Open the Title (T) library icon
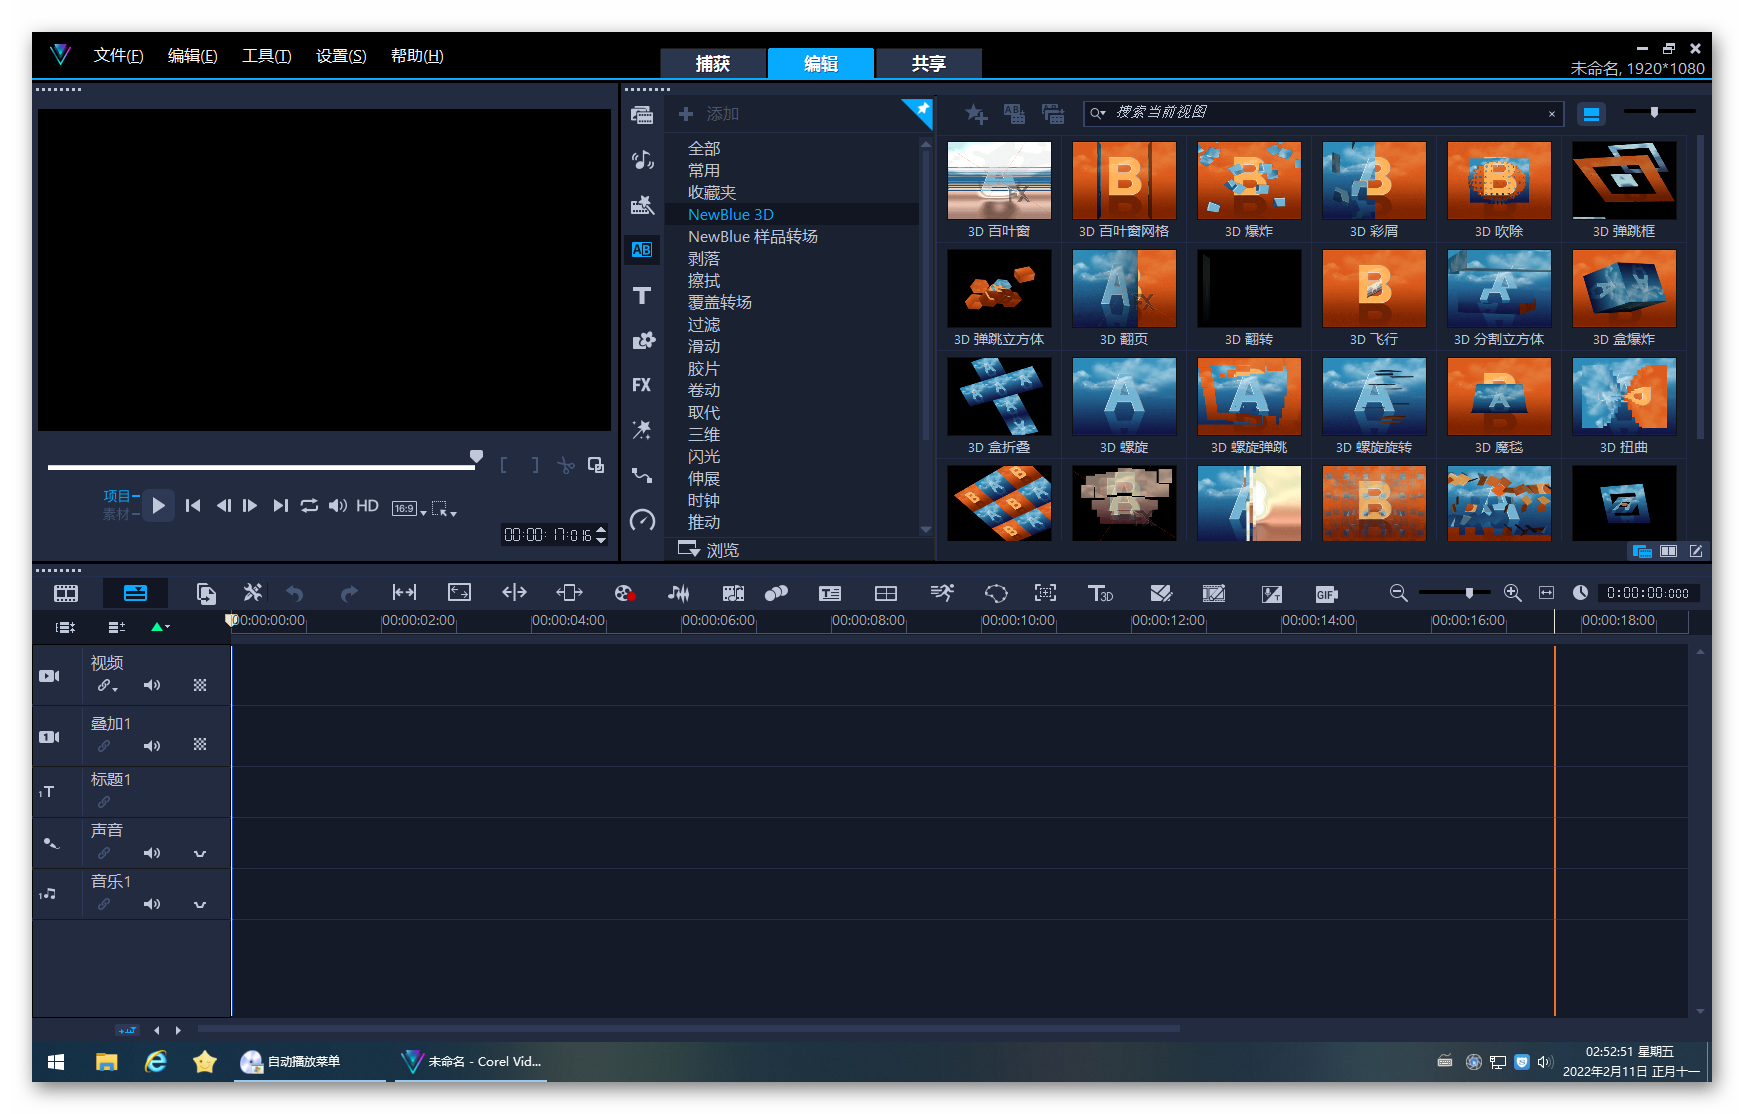 coord(642,296)
